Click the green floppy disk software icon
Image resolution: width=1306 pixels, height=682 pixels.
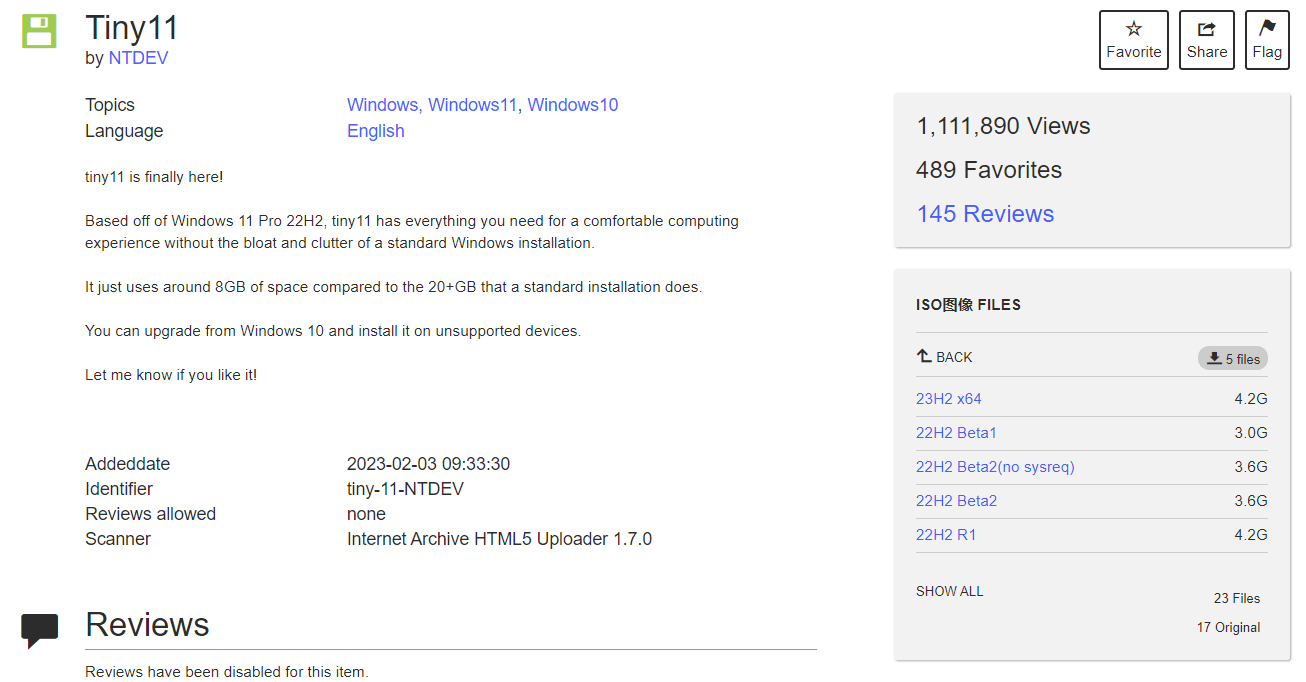(40, 31)
